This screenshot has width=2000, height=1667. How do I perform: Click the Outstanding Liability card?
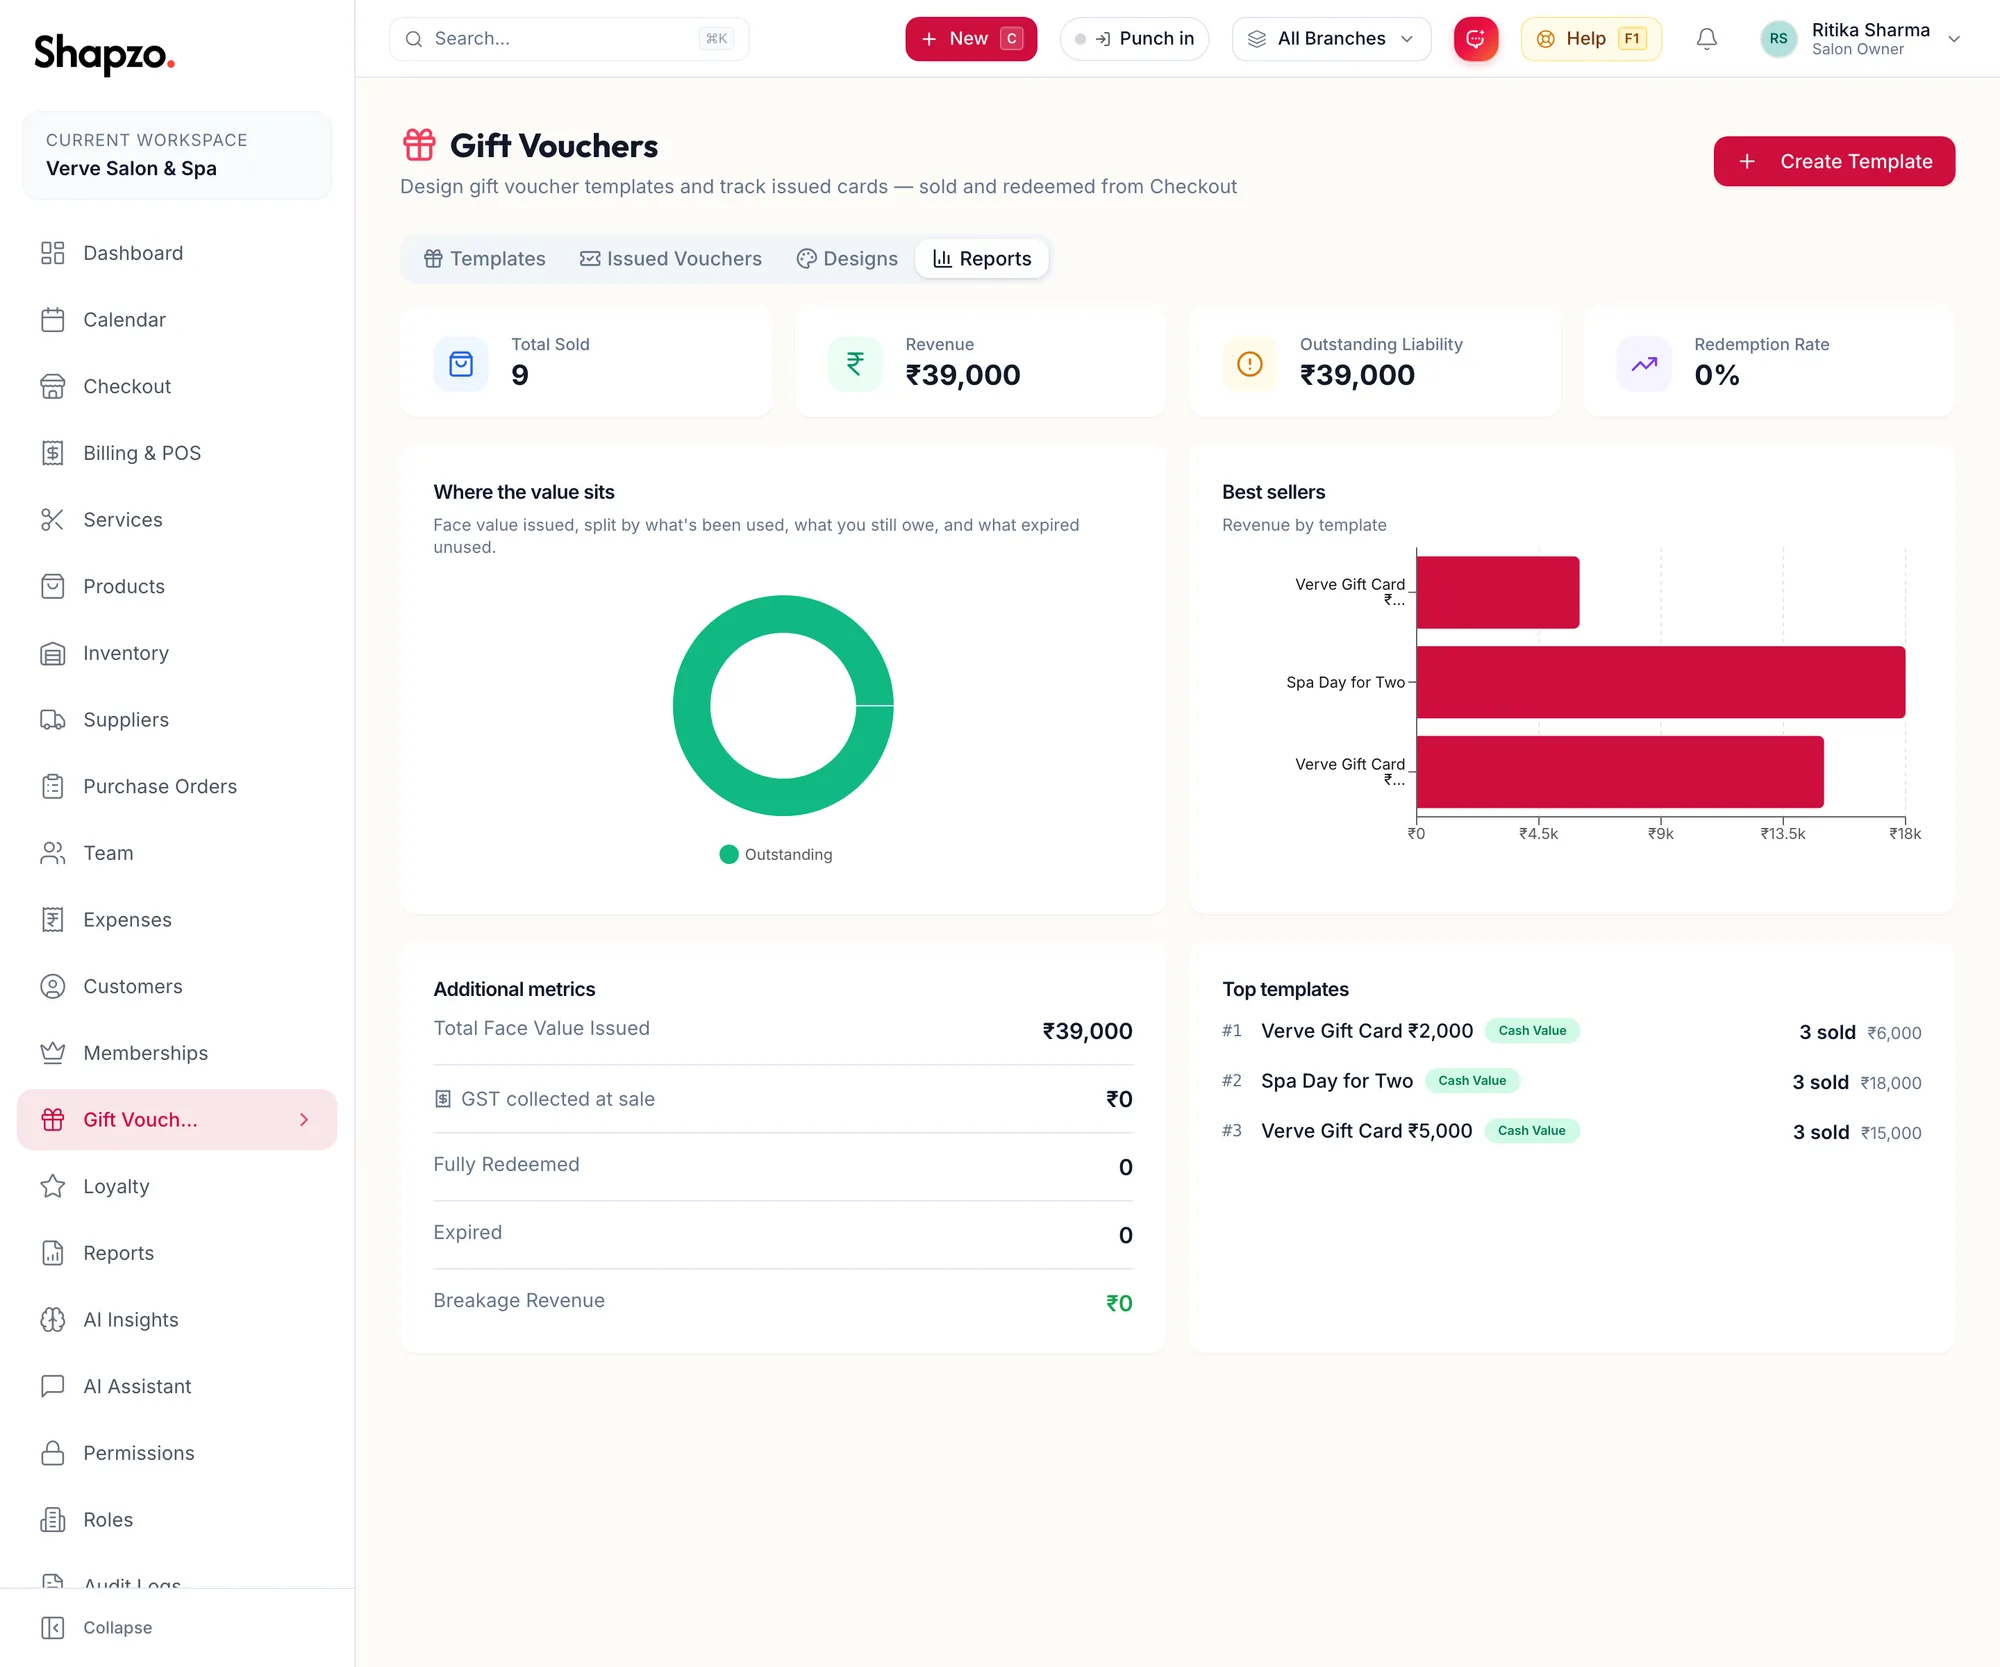coord(1374,361)
